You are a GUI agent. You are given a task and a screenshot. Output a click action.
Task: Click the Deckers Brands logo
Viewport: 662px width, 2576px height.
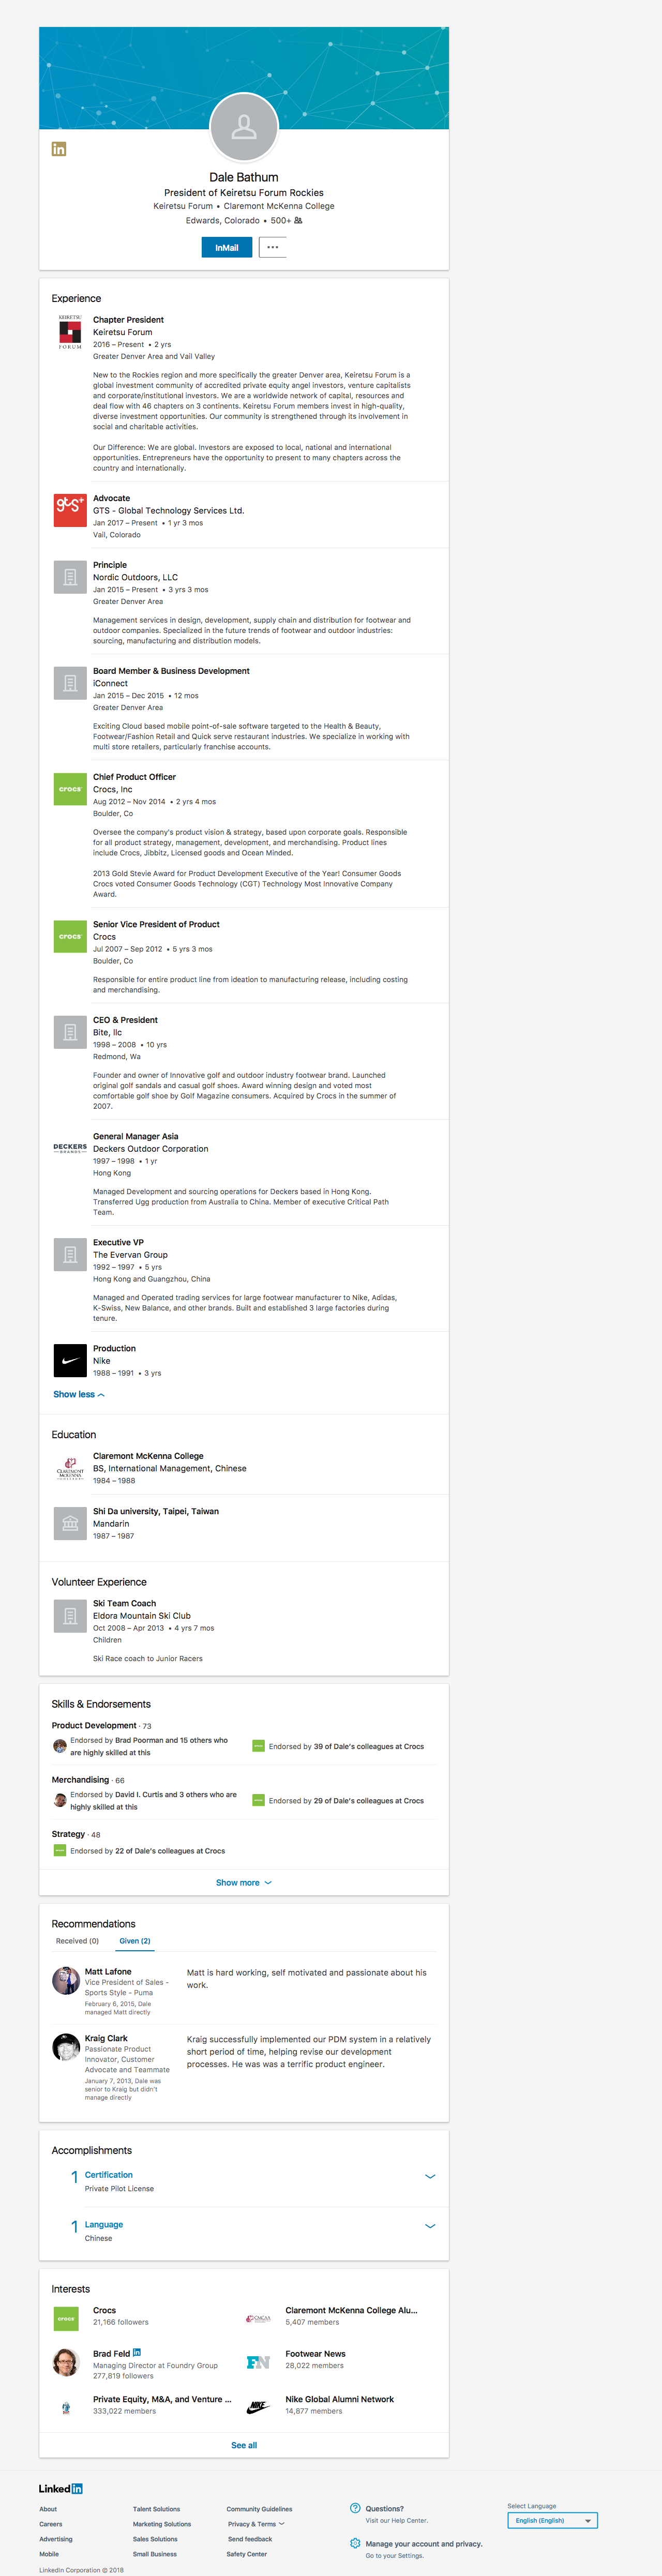click(70, 1148)
